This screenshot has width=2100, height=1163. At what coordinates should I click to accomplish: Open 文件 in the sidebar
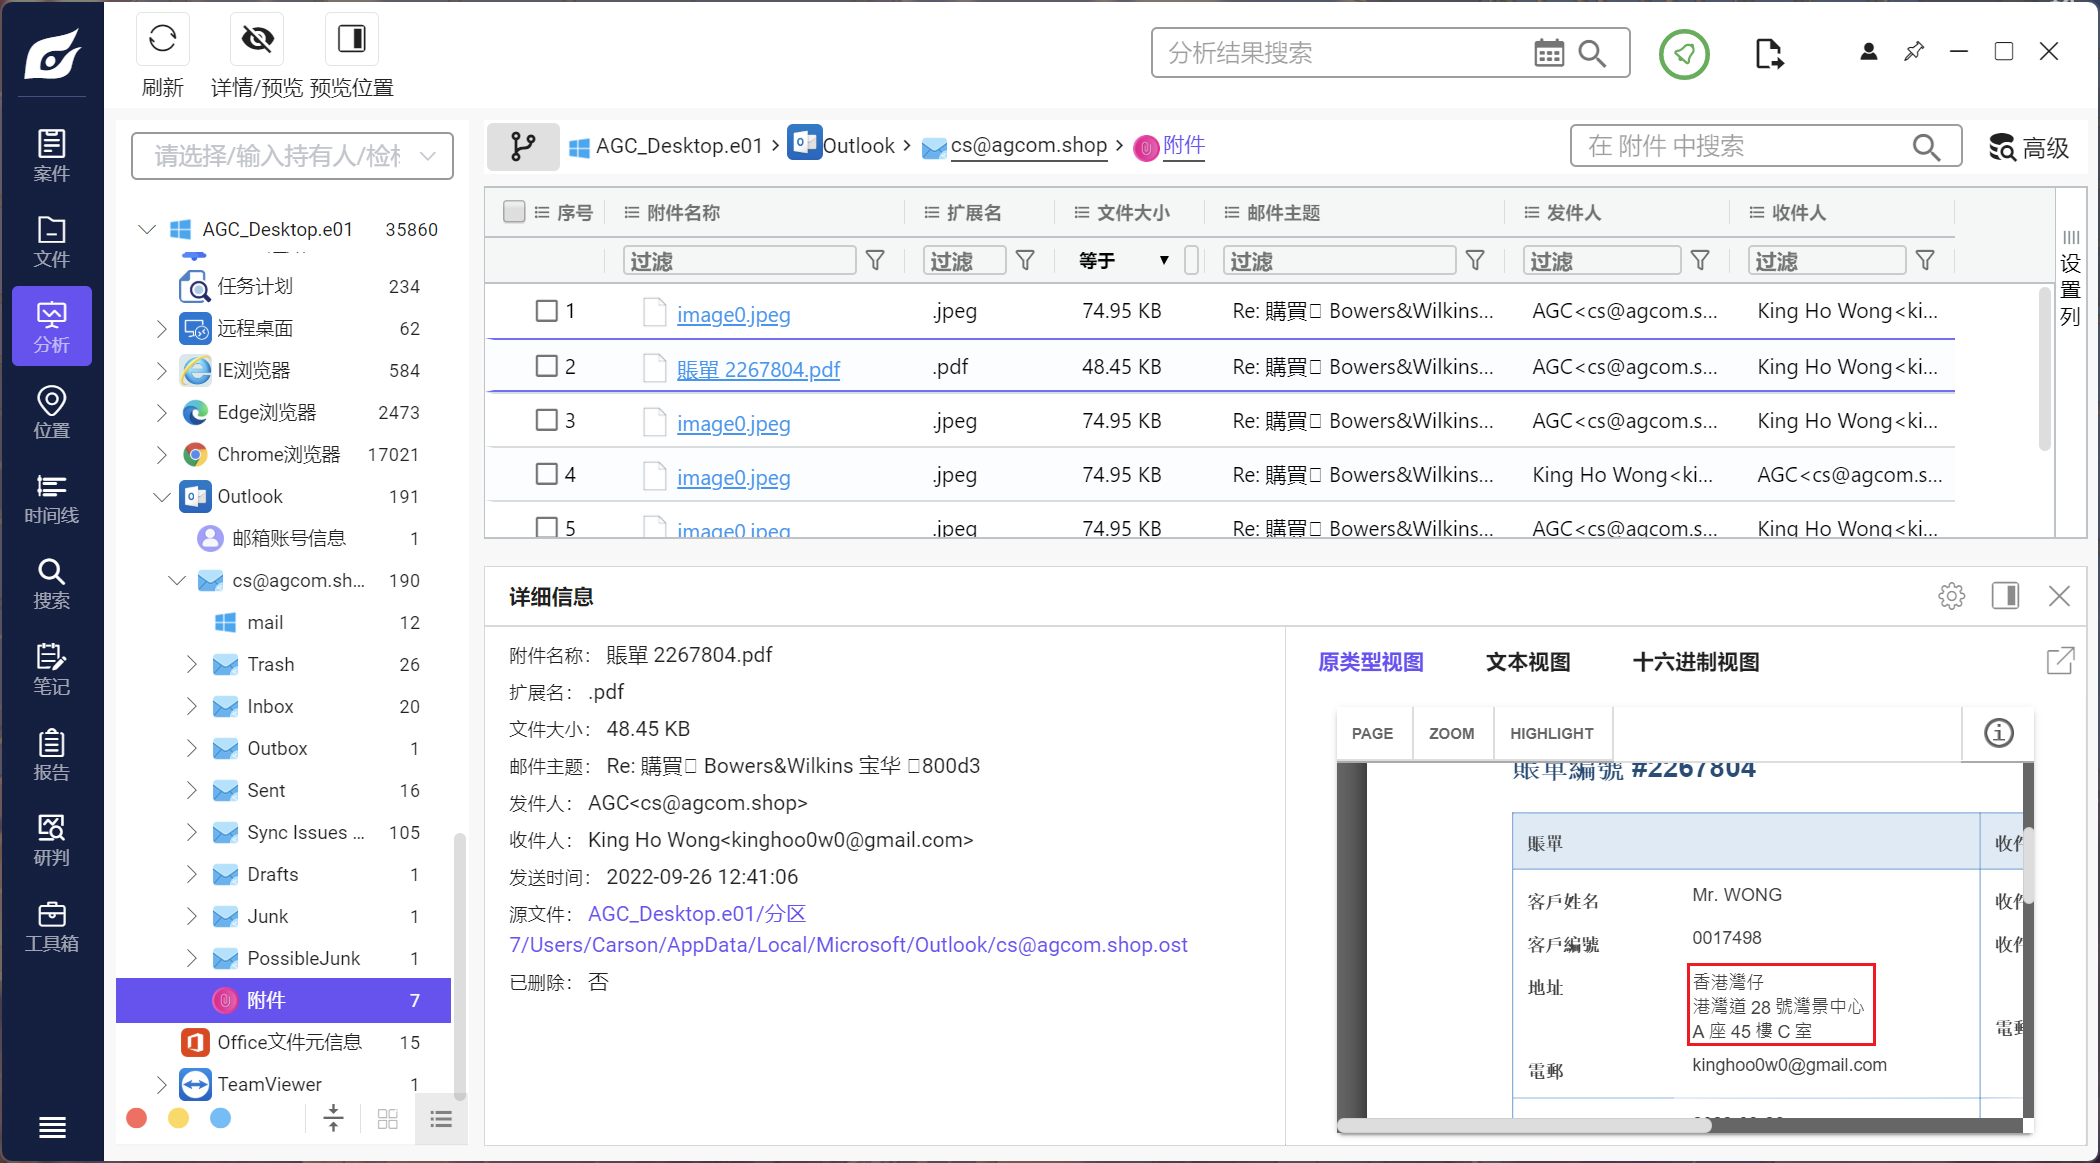coord(52,241)
